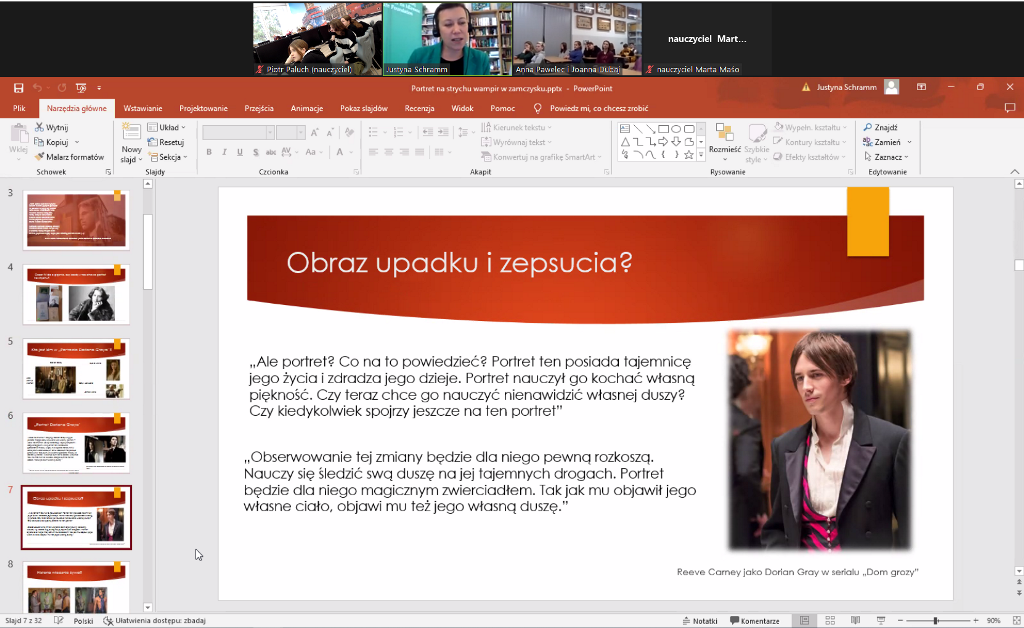Open the Wstawianie ribbon tab
The width and height of the screenshot is (1024, 628).
tap(143, 108)
